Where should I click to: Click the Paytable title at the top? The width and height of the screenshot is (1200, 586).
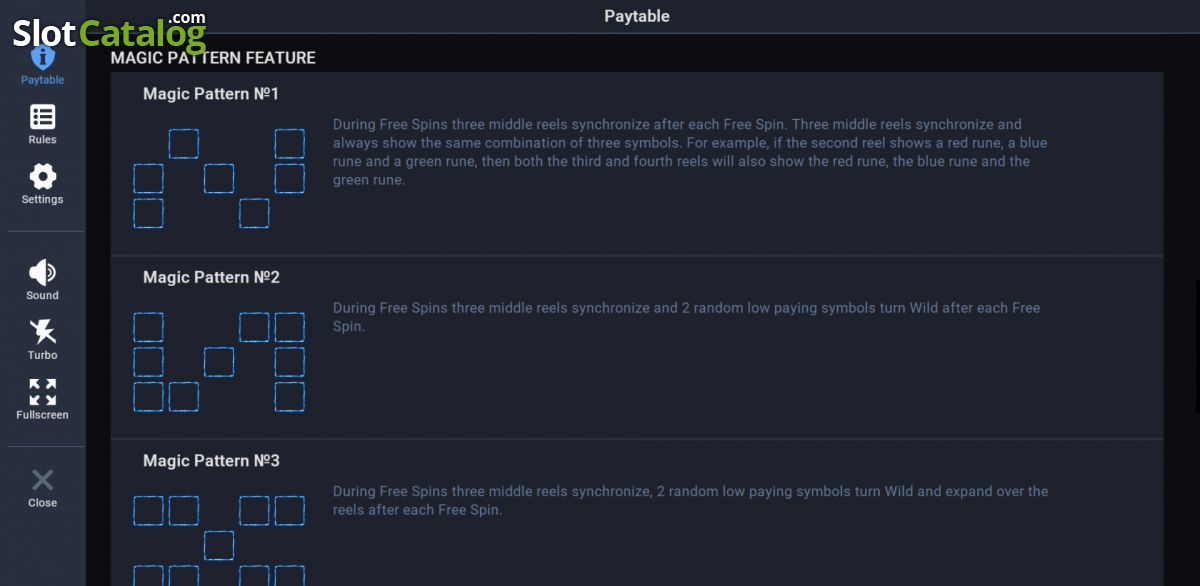point(637,16)
